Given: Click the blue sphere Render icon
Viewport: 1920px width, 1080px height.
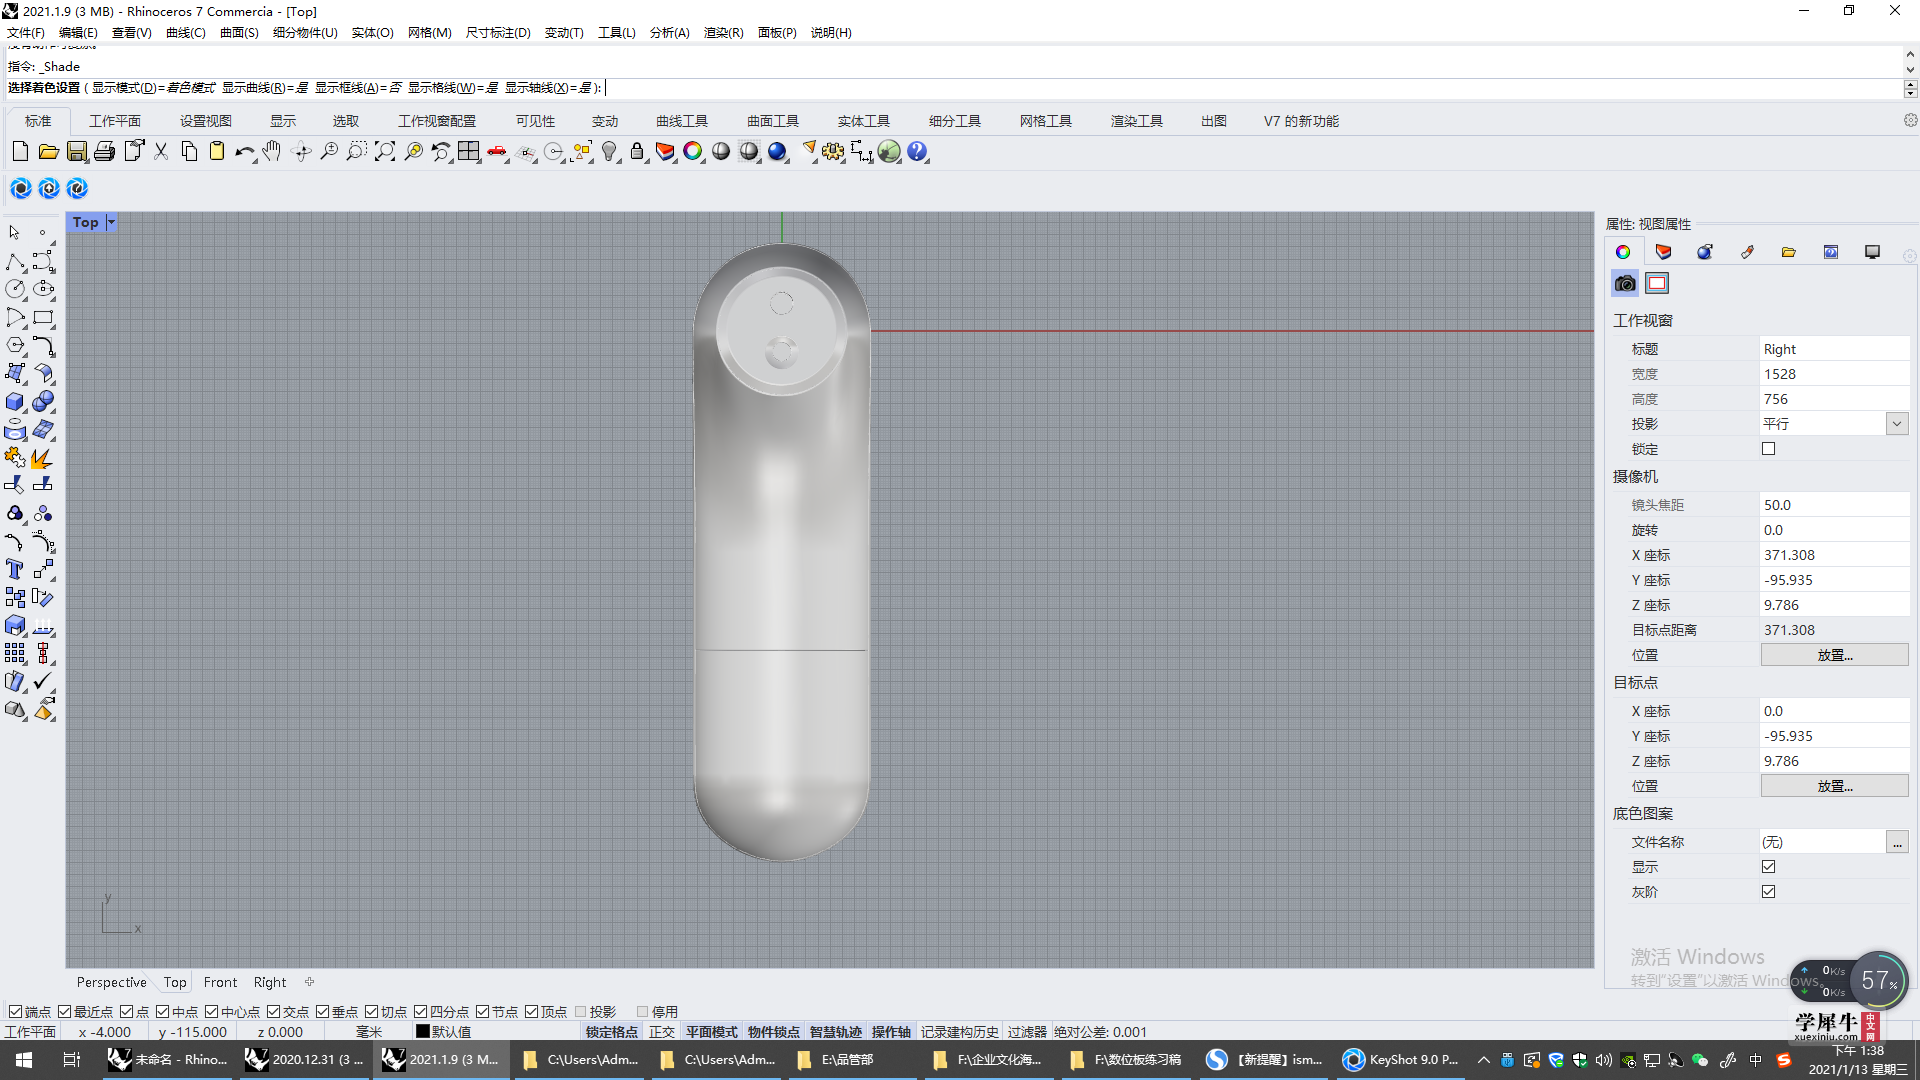Looking at the screenshot, I should (777, 152).
